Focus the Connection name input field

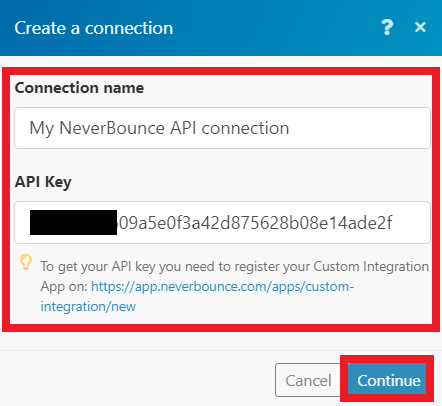pos(222,128)
